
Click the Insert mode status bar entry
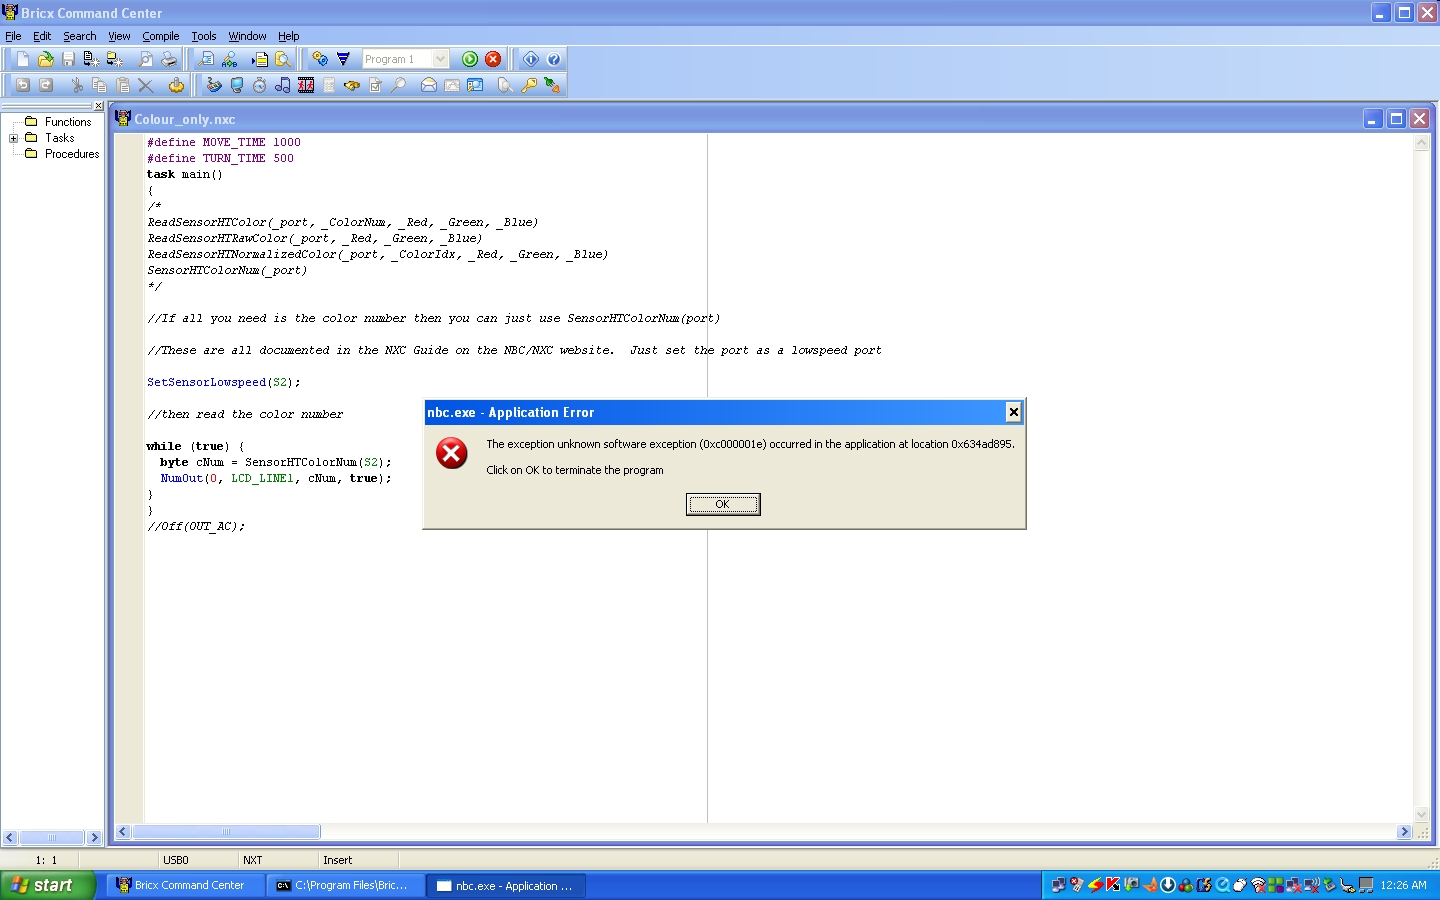pos(338,860)
